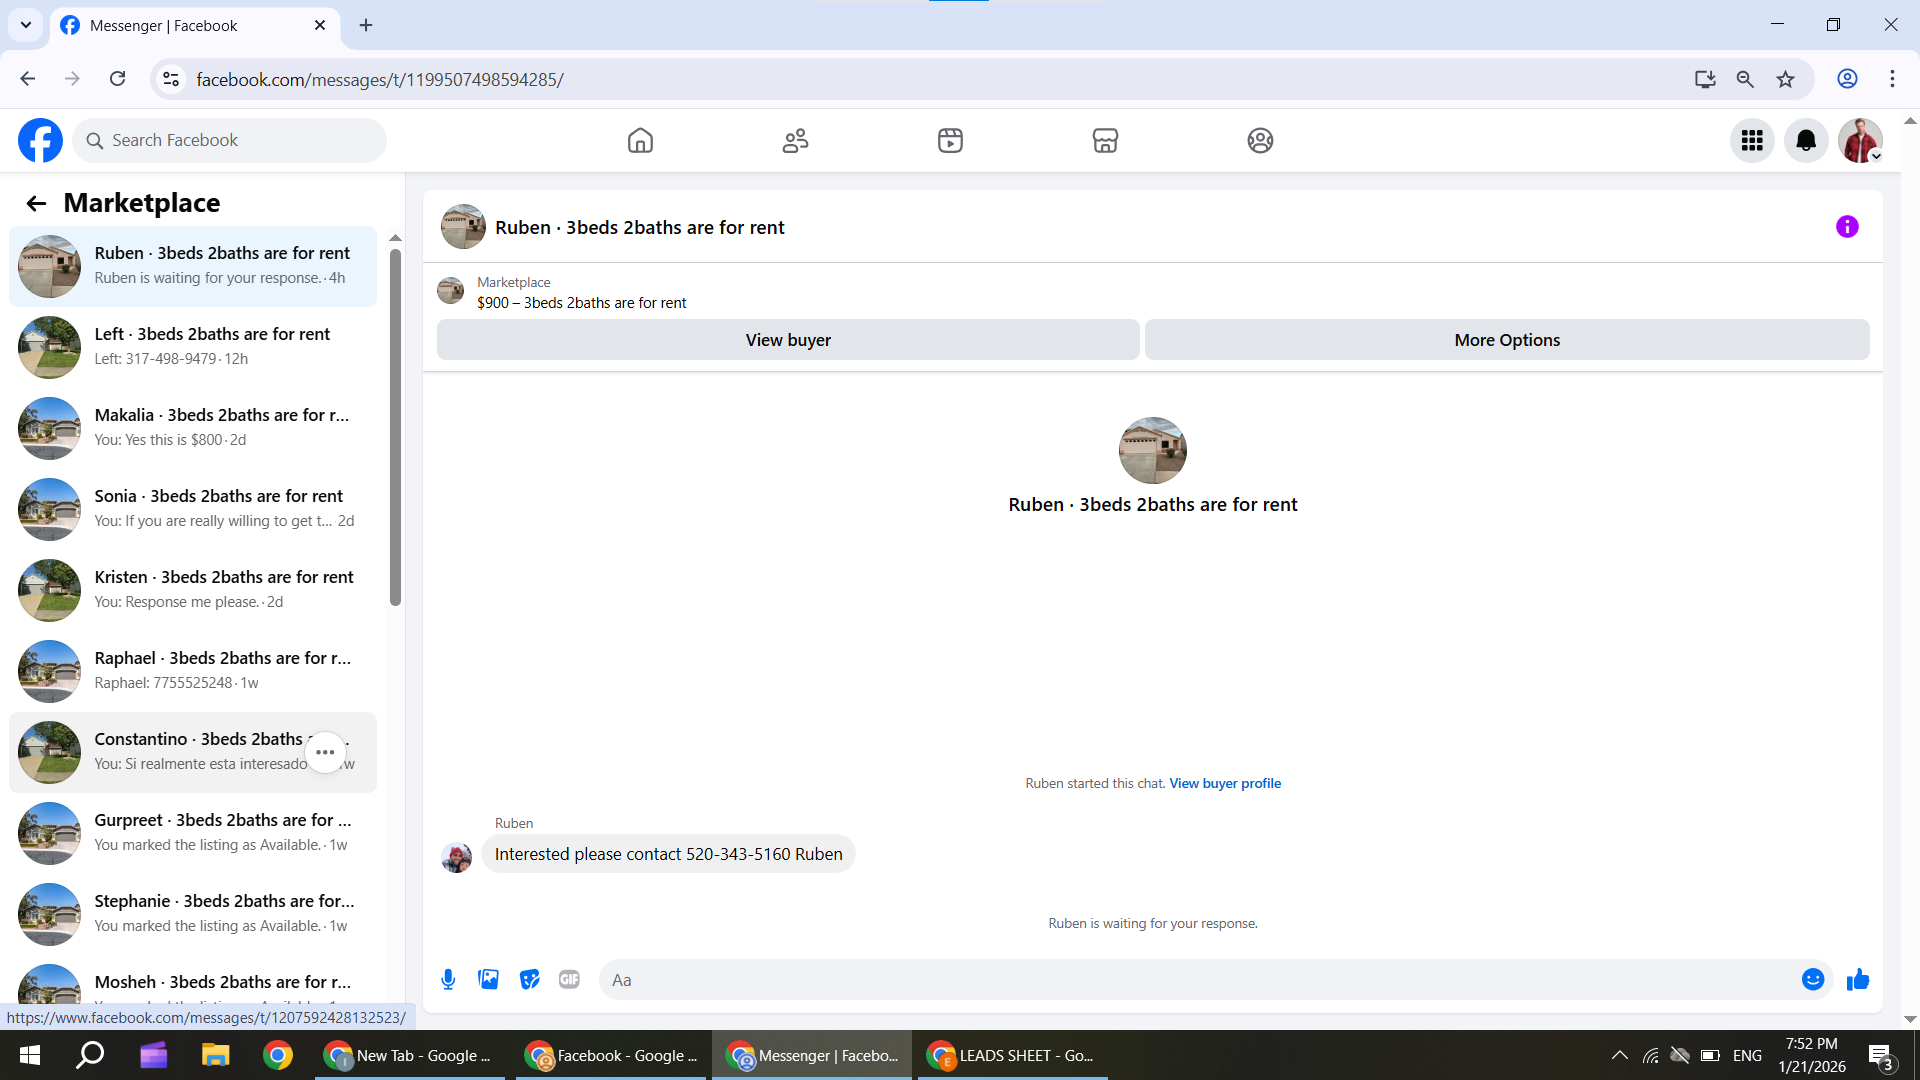Open the GIF picker
The width and height of the screenshot is (1920, 1080).
tap(569, 980)
